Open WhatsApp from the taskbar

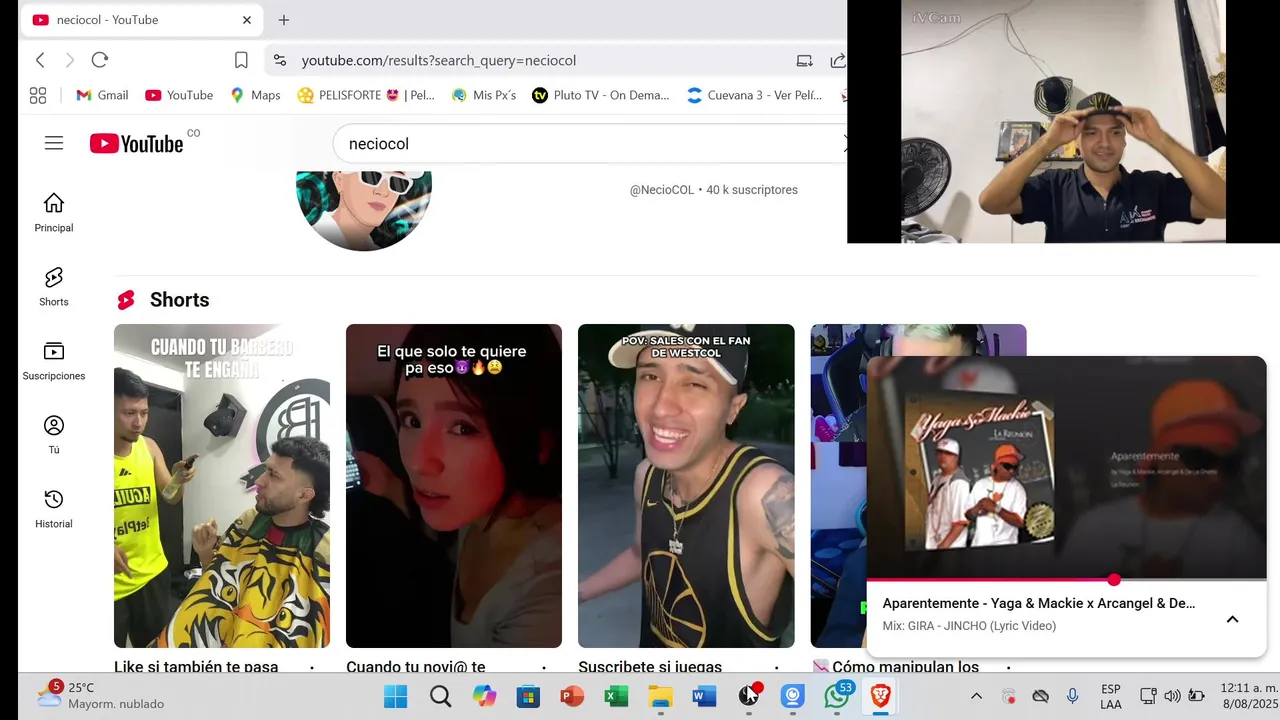837,696
